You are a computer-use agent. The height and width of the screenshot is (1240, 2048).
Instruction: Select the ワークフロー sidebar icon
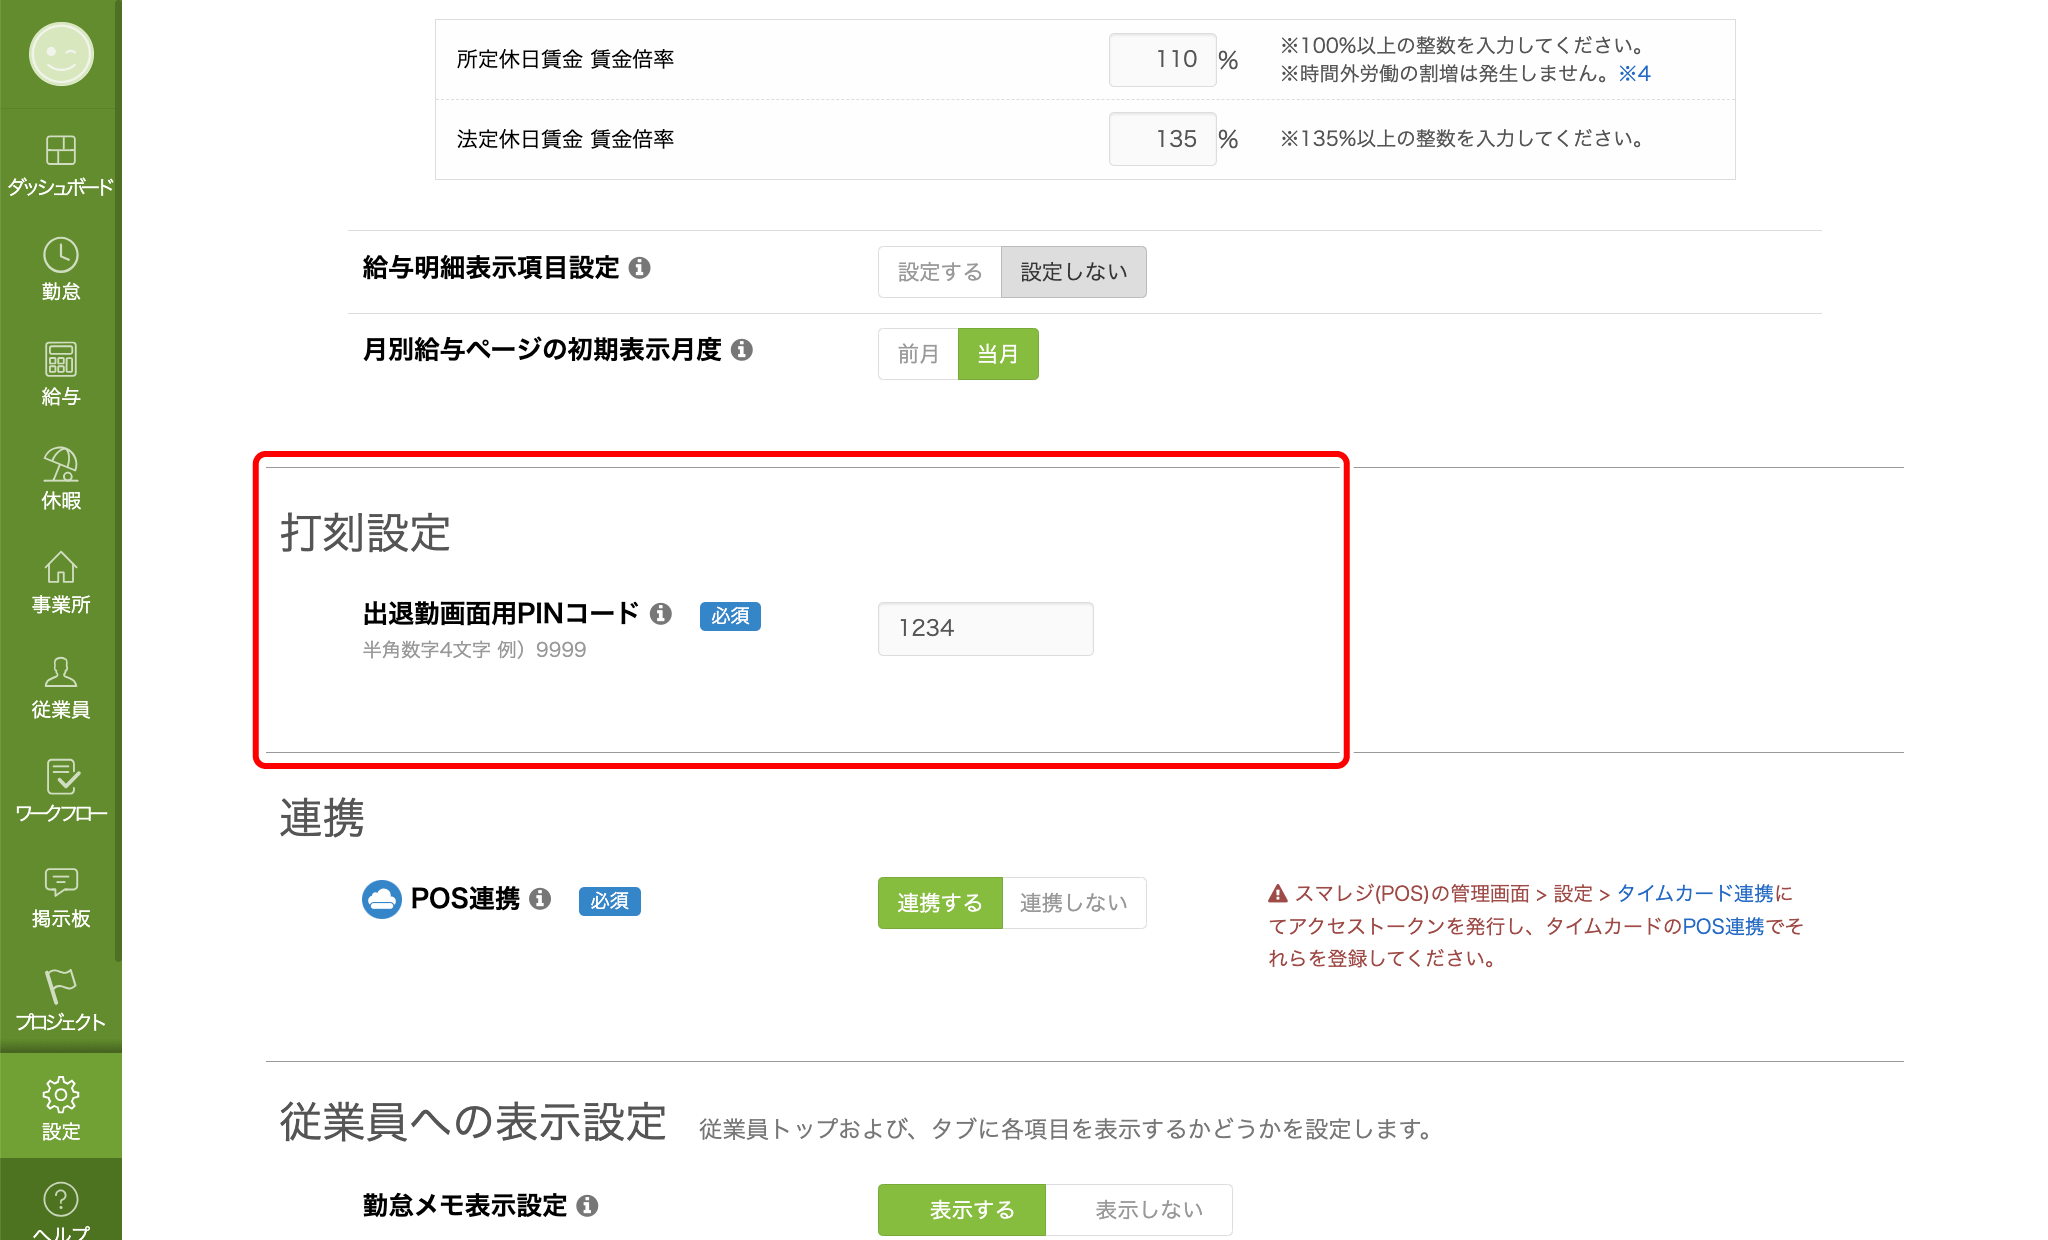pyautogui.click(x=60, y=790)
